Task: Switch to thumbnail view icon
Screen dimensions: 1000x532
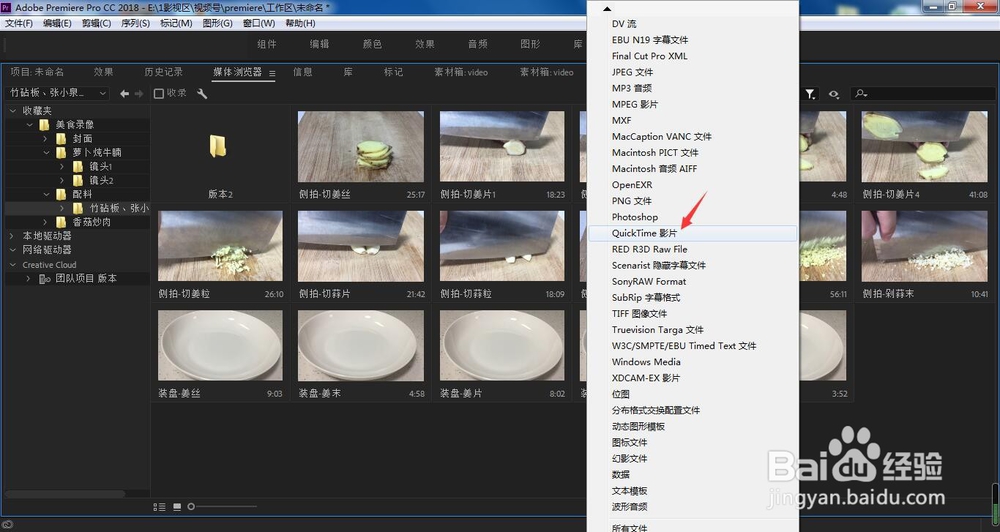Action: pos(177,507)
